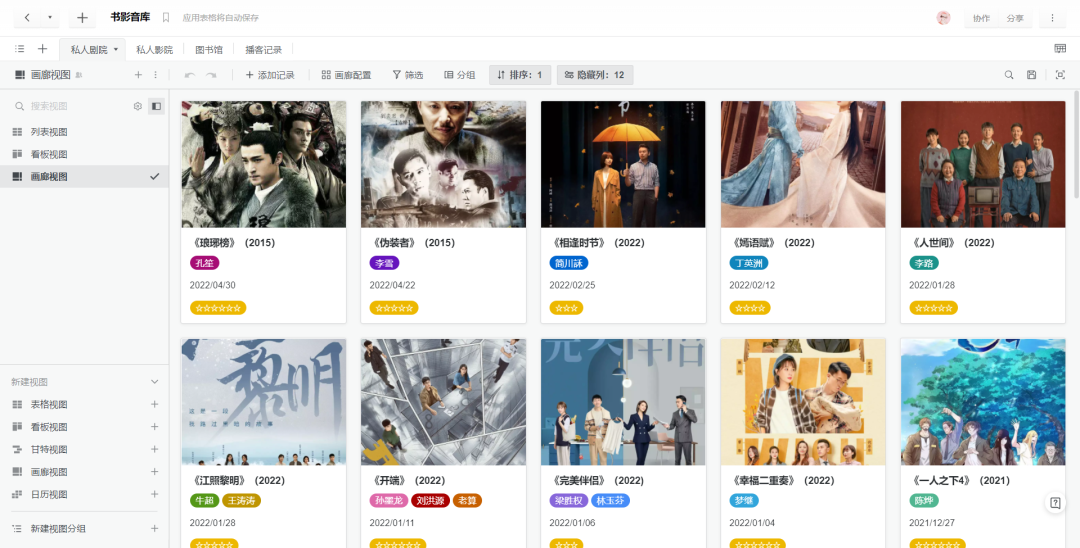Image resolution: width=1080 pixels, height=548 pixels.
Task: Click the 简川訸 director tag
Action: click(x=569, y=263)
